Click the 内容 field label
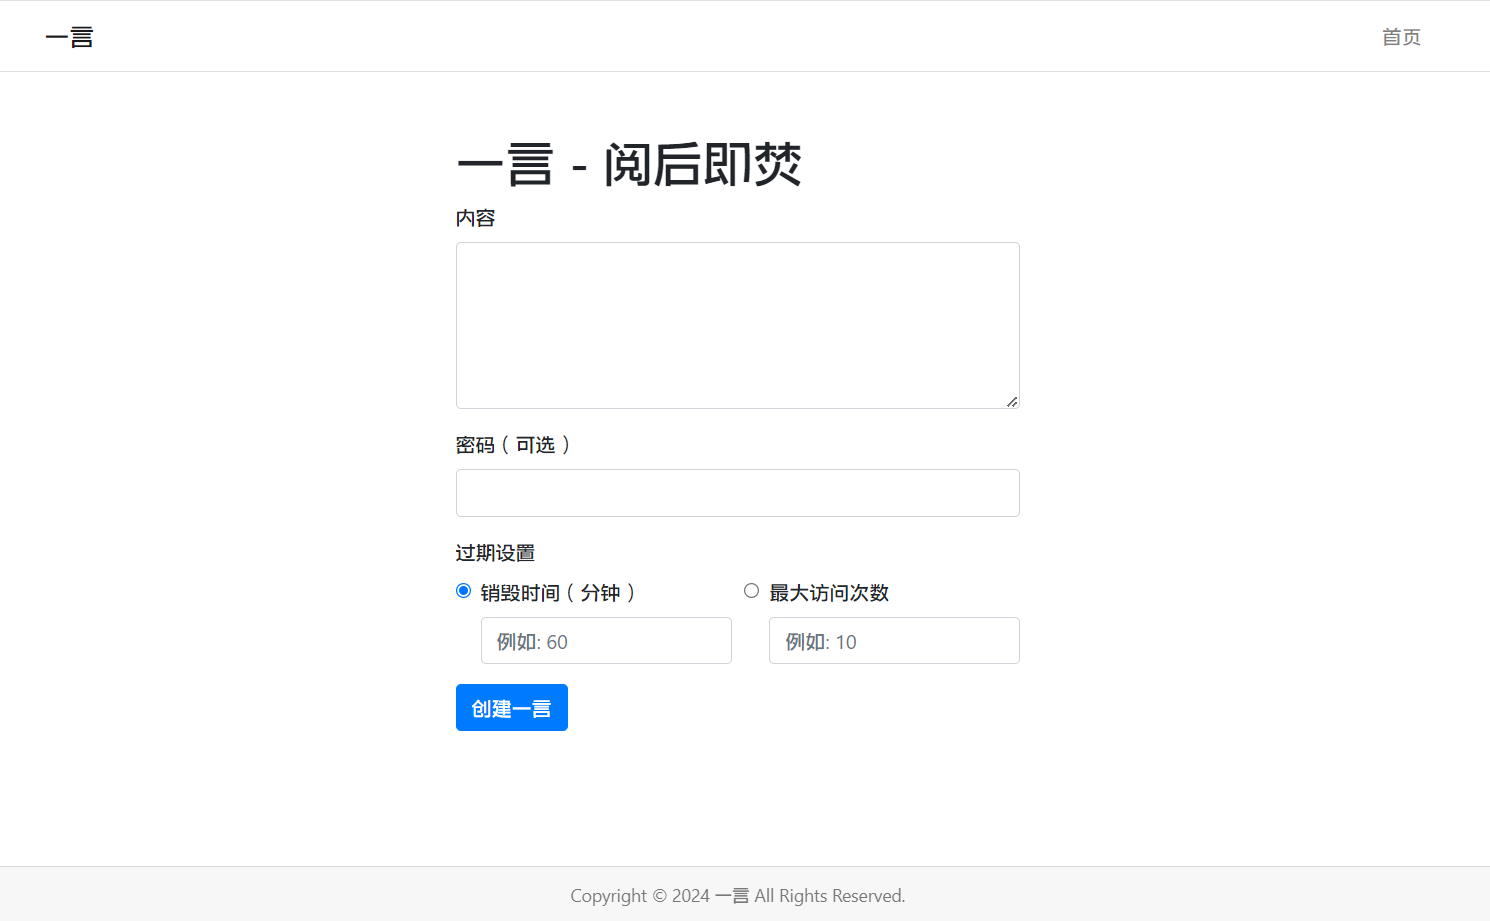This screenshot has height=921, width=1490. [475, 217]
